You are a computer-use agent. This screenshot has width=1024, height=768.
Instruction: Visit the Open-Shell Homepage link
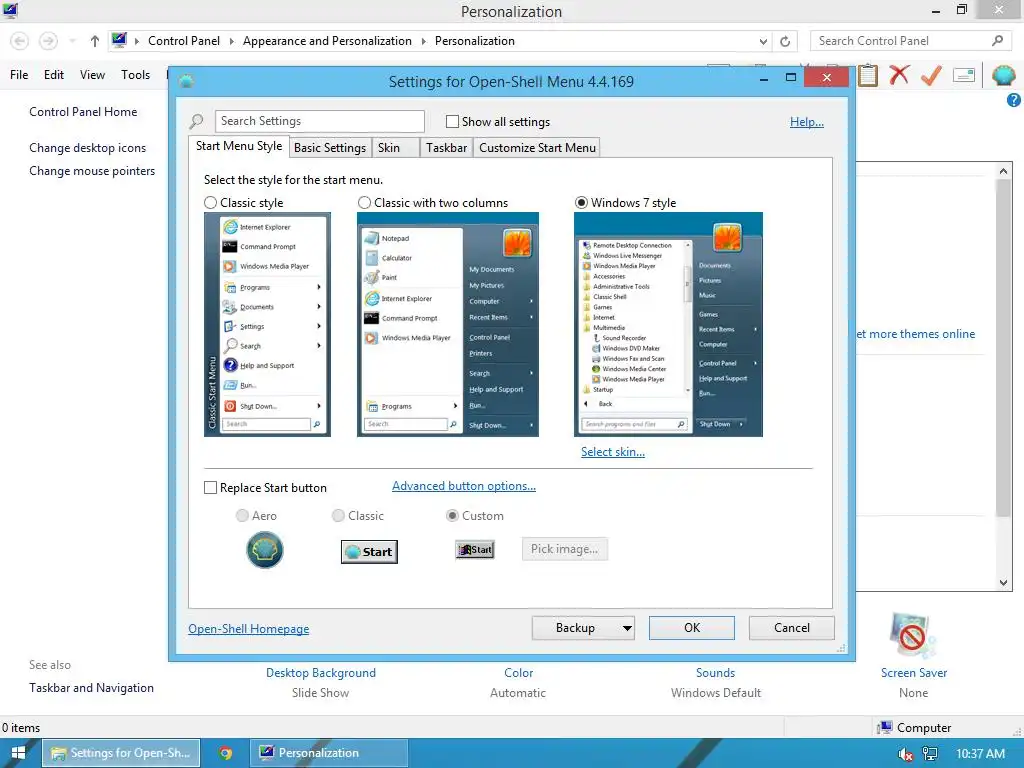pos(249,629)
